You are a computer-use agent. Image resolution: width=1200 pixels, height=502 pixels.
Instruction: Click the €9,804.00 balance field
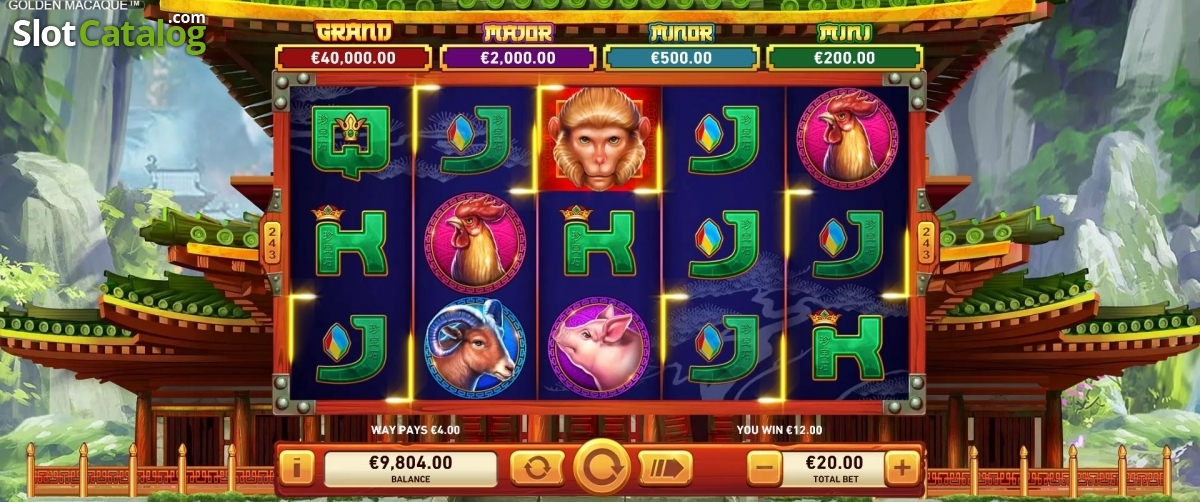pyautogui.click(x=411, y=468)
